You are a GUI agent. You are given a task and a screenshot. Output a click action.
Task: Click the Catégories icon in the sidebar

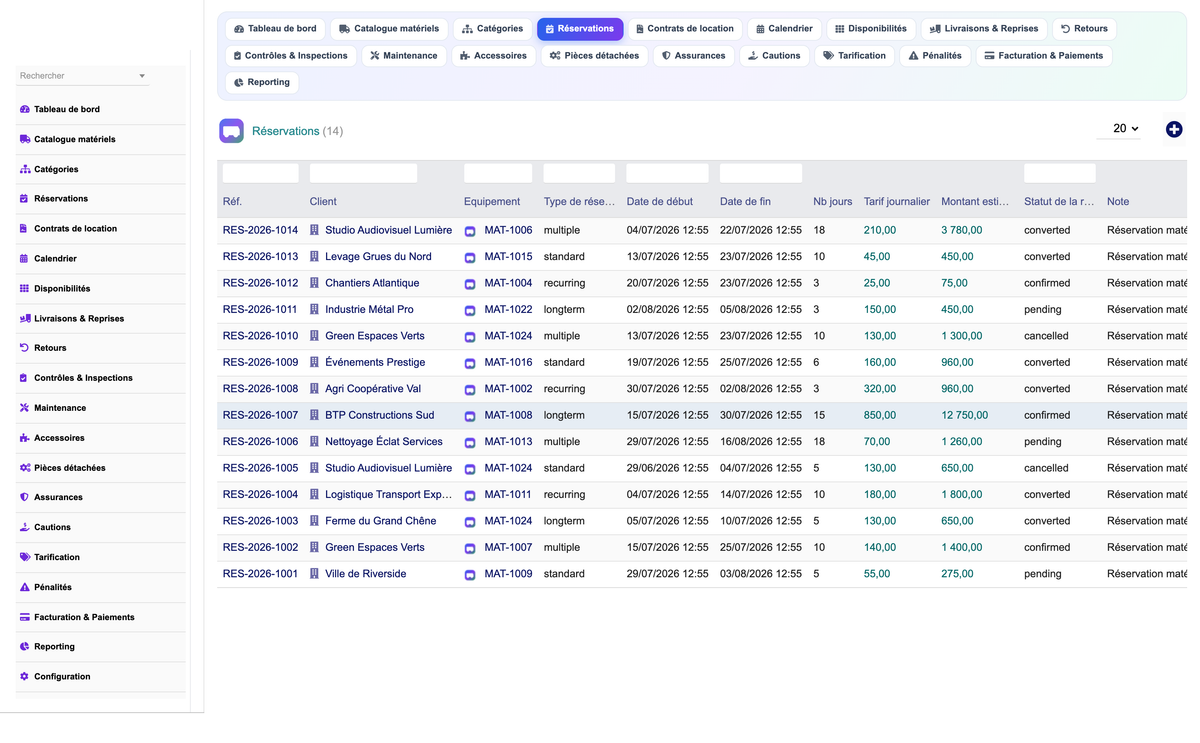pyautogui.click(x=25, y=169)
